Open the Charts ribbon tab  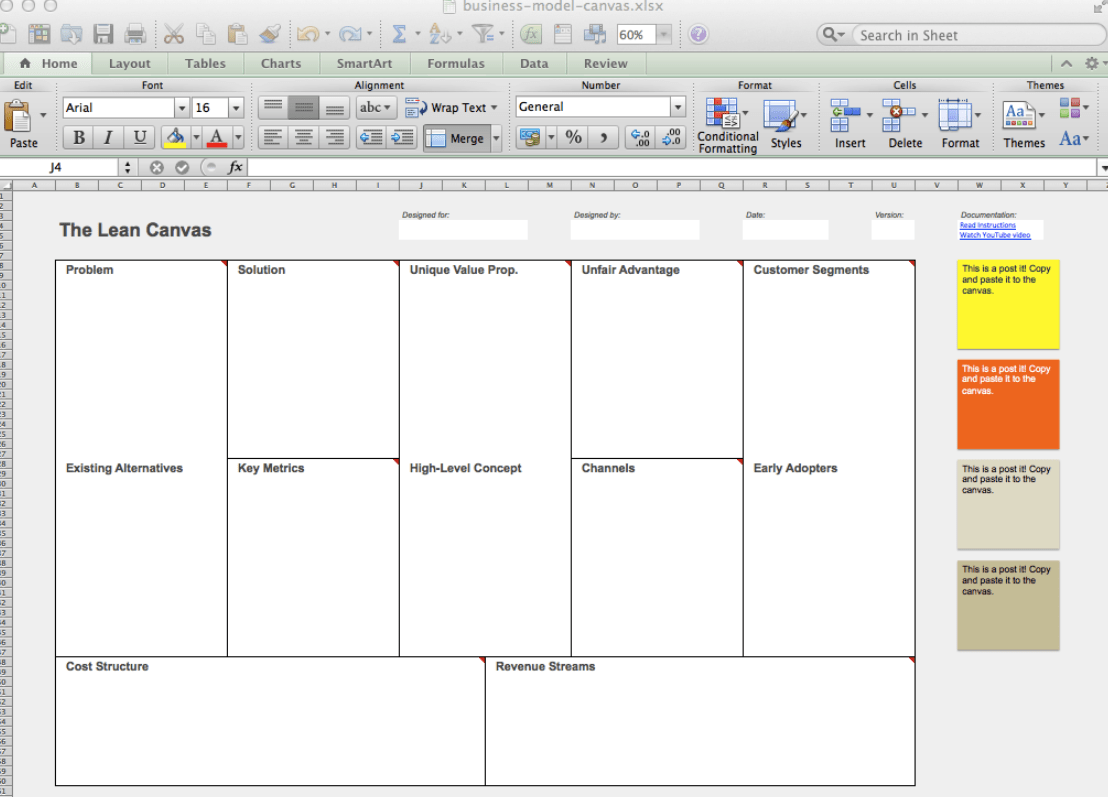point(281,63)
